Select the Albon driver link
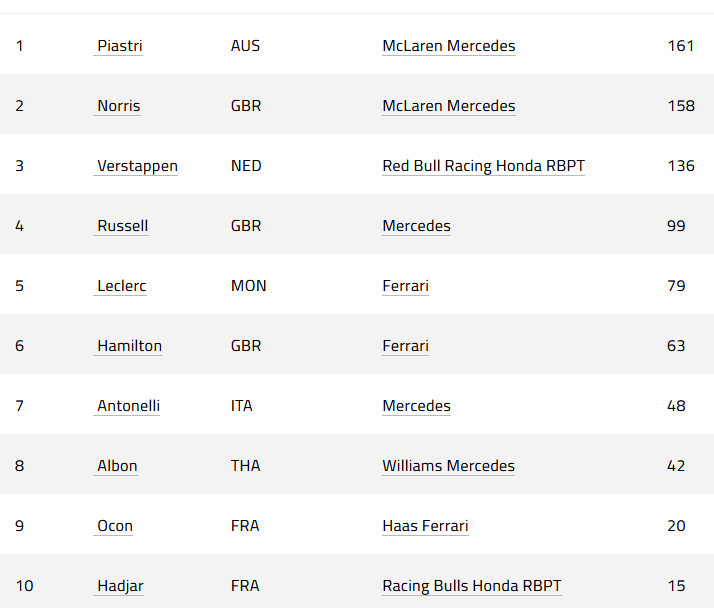714x608 pixels. pyautogui.click(x=117, y=466)
